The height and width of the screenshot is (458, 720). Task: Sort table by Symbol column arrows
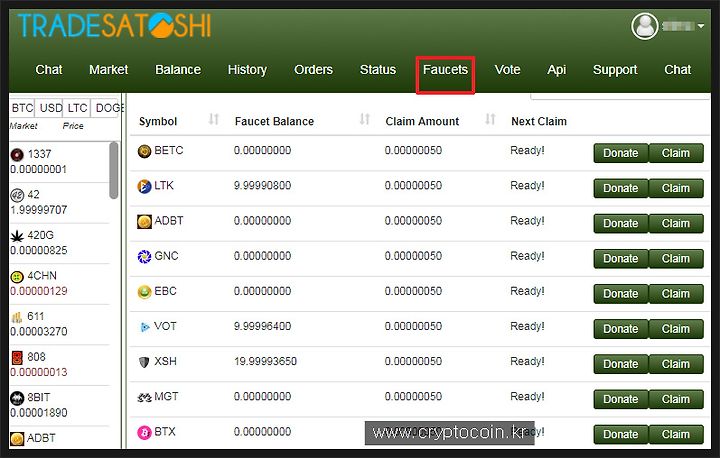point(214,119)
